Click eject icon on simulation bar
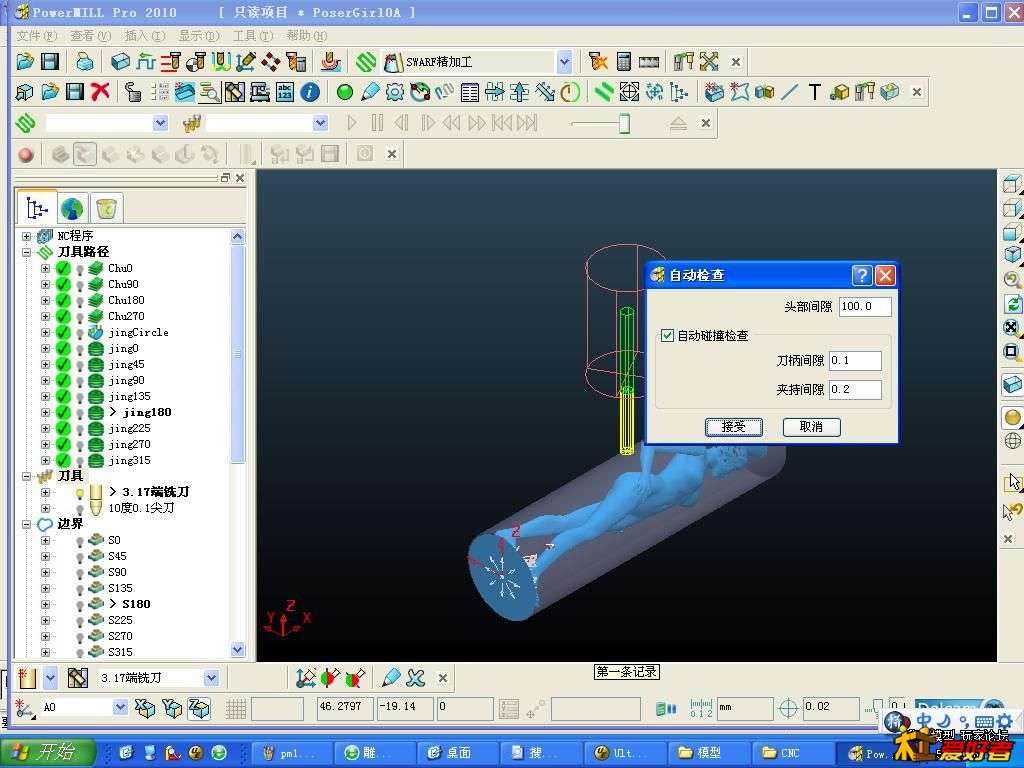Viewport: 1024px width, 768px height. tap(679, 123)
